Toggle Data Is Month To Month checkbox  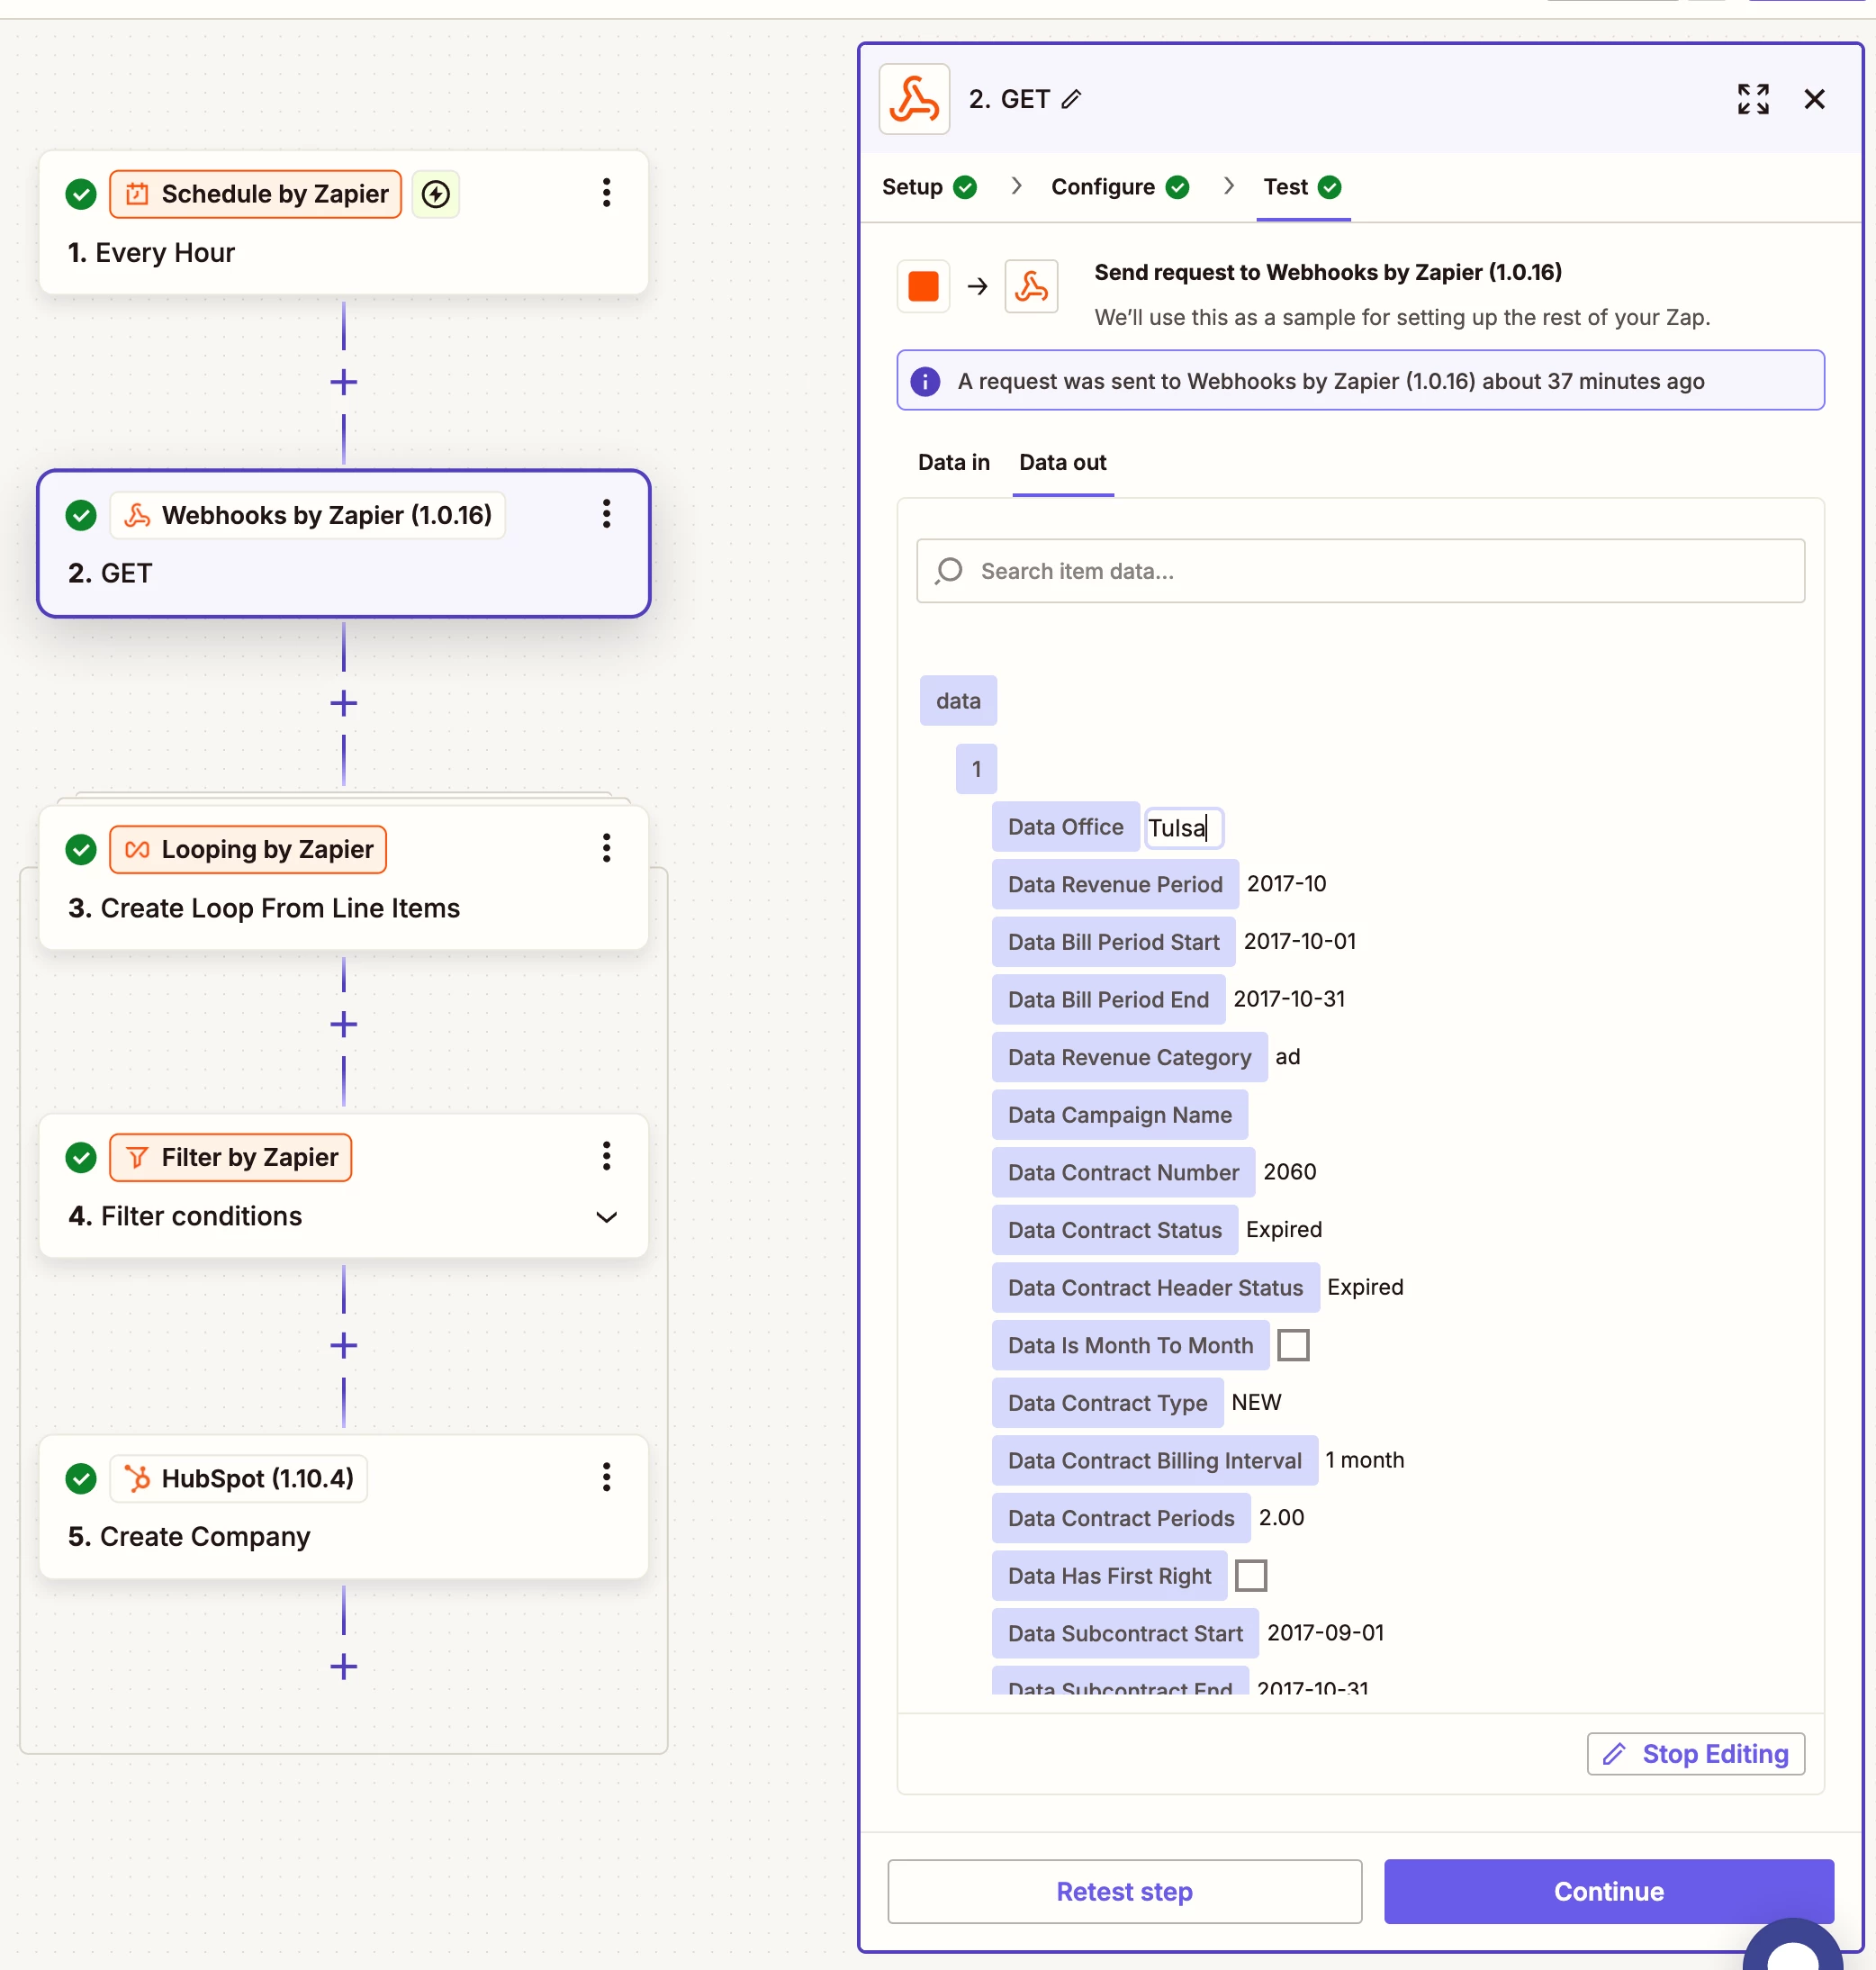(1293, 1345)
